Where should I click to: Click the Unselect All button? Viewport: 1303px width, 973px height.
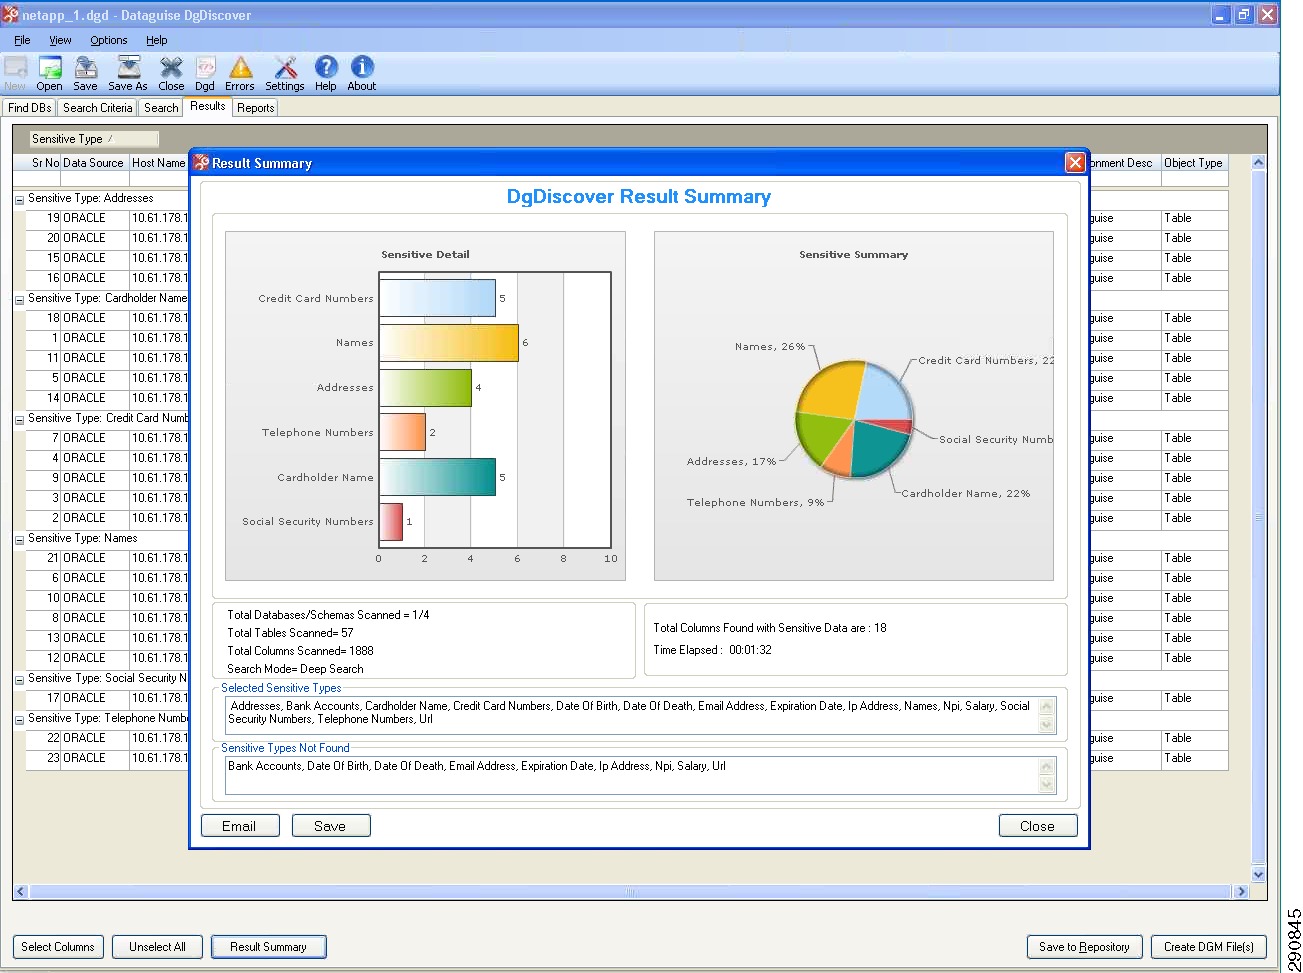point(157,947)
